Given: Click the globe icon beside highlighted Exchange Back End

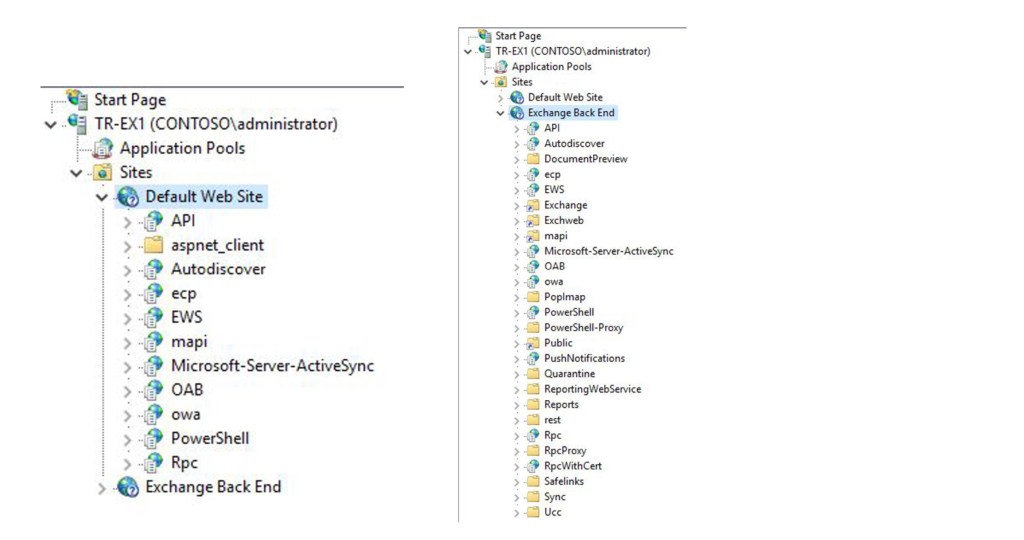Looking at the screenshot, I should [x=516, y=113].
